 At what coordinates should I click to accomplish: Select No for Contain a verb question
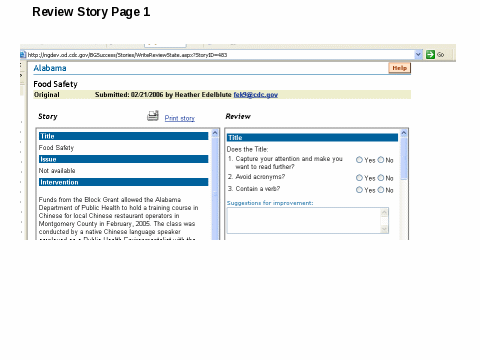(x=381, y=190)
